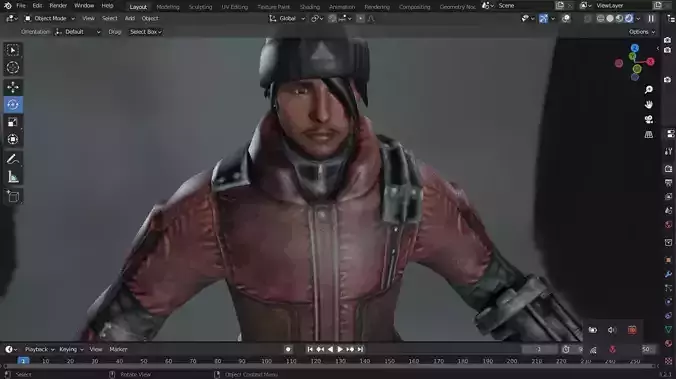Image resolution: width=676 pixels, height=379 pixels.
Task: Open the Global transform orientation dropdown
Action: [x=287, y=19]
